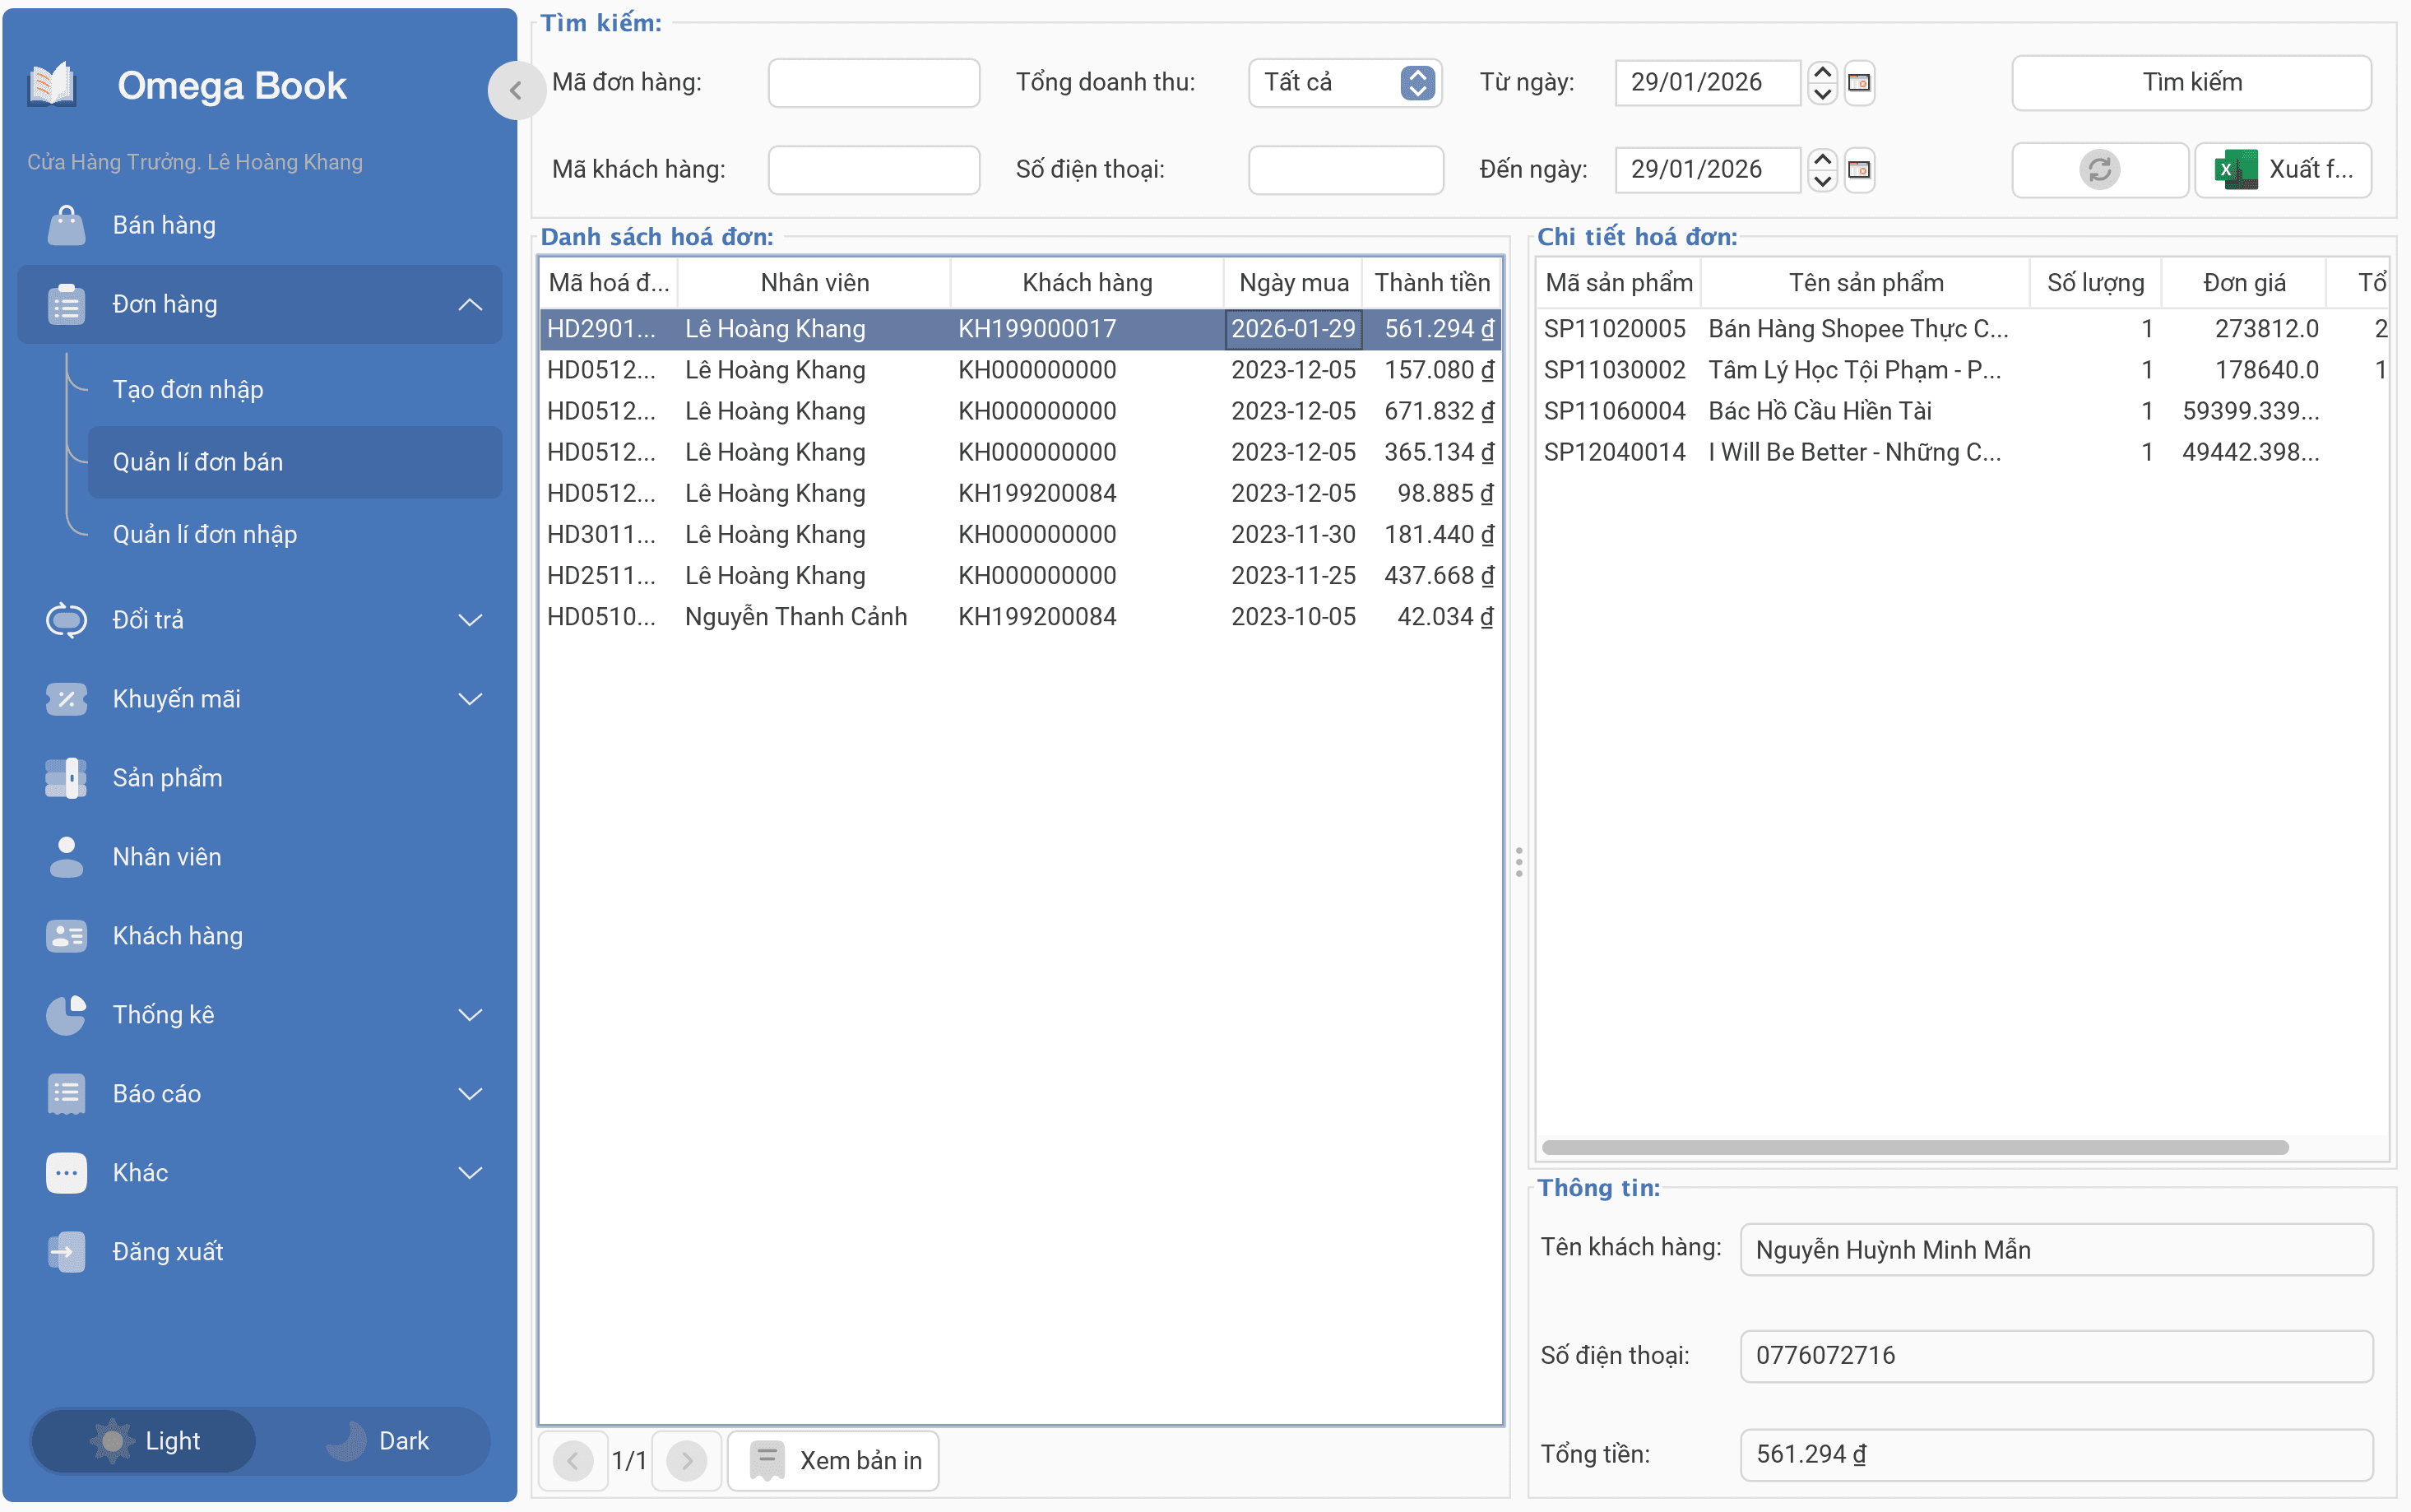Image resolution: width=2411 pixels, height=1512 pixels.
Task: Click the Số điện thoại search field
Action: tap(1345, 169)
